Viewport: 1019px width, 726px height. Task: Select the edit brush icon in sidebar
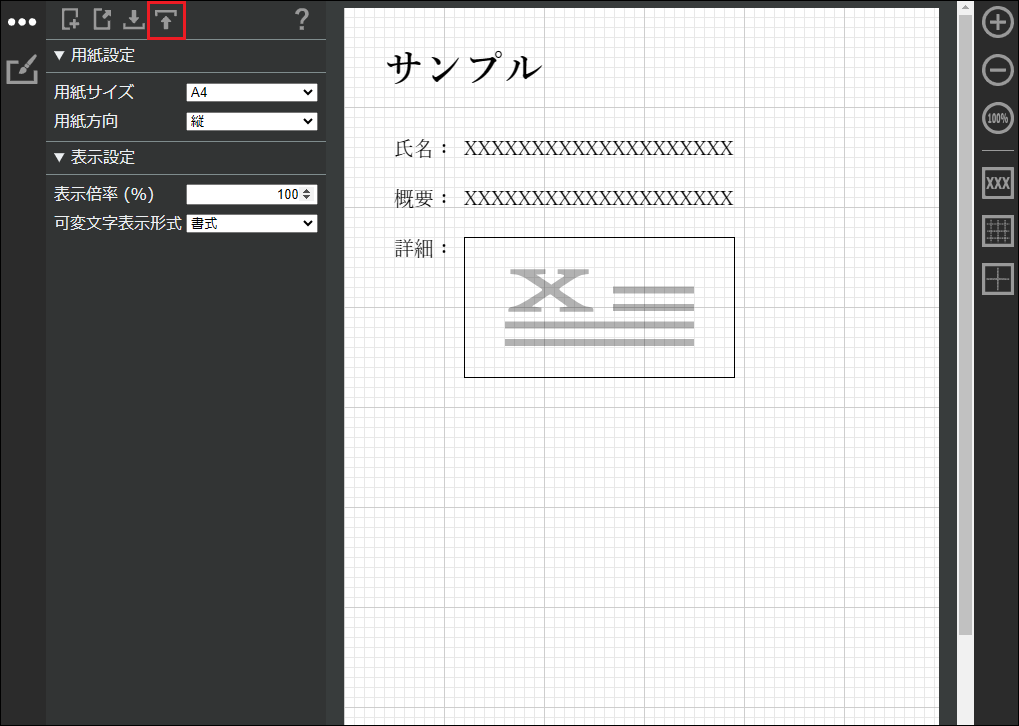(22, 71)
